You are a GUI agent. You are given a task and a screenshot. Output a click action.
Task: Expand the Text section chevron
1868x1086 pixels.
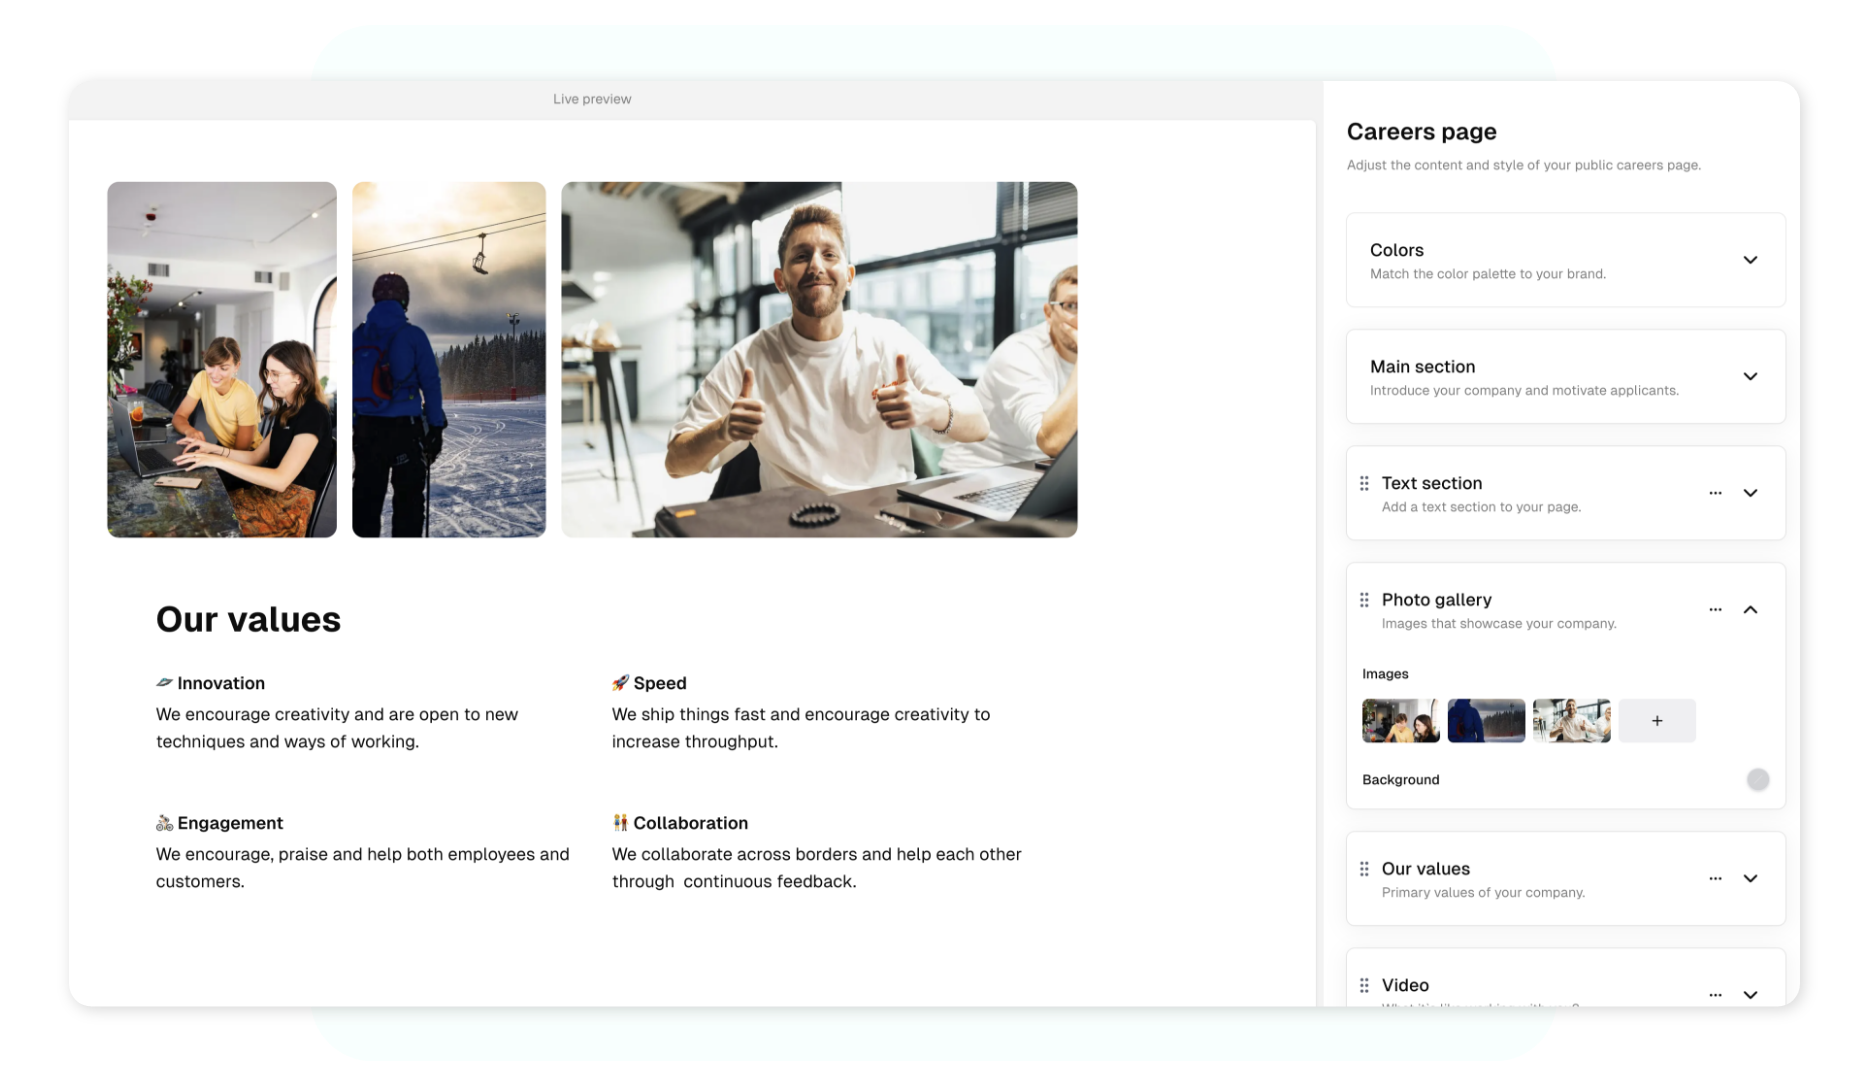coord(1750,493)
